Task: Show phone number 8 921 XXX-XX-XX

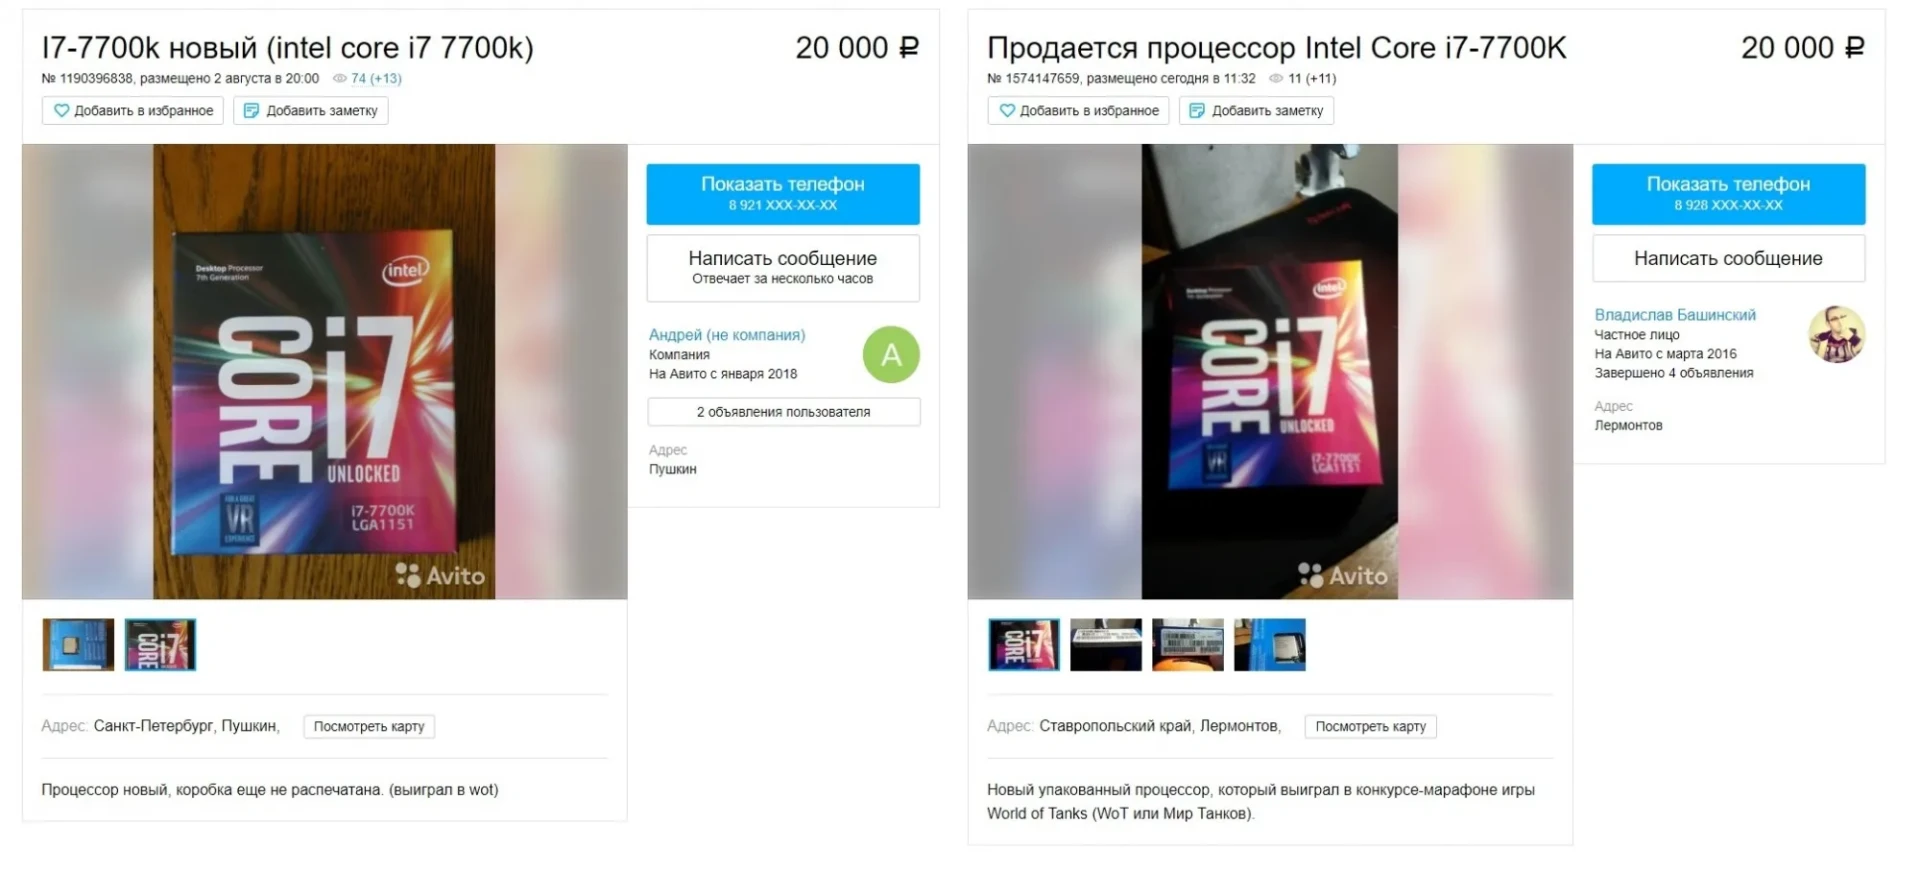Action: click(783, 194)
